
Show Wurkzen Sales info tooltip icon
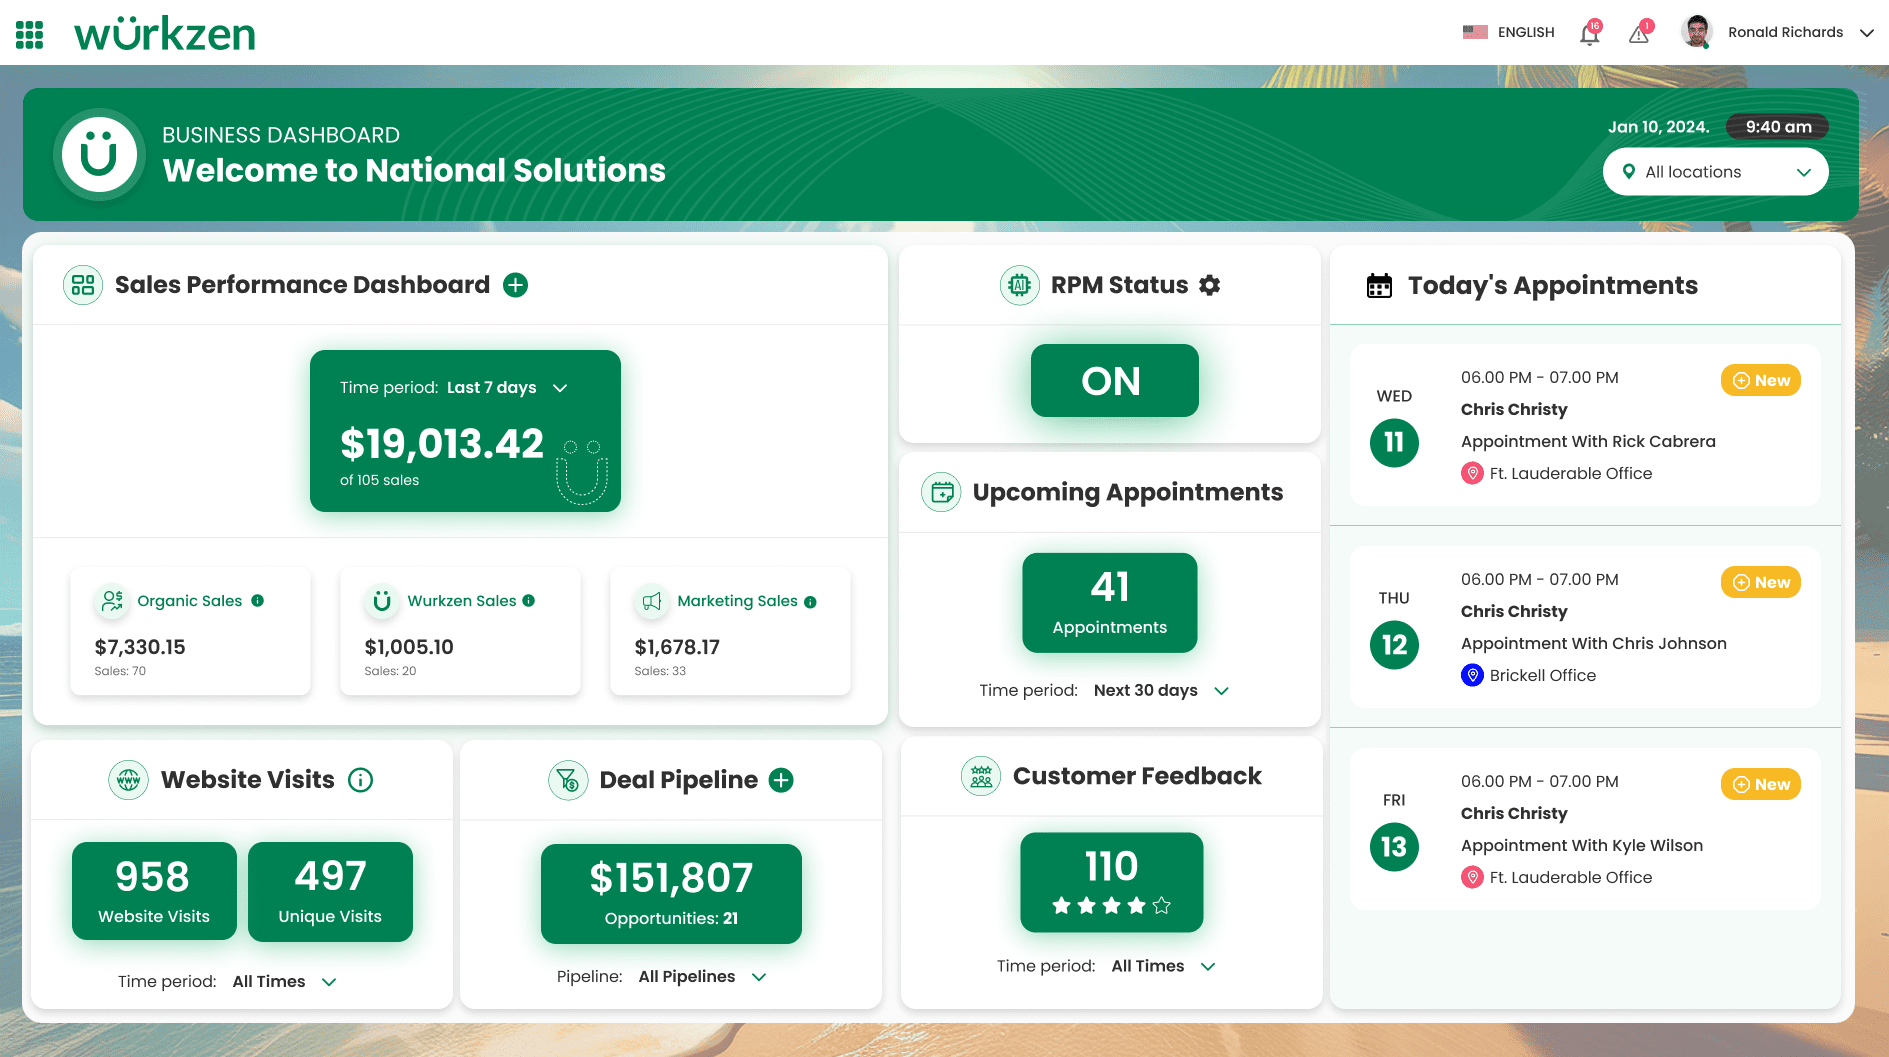(x=528, y=601)
